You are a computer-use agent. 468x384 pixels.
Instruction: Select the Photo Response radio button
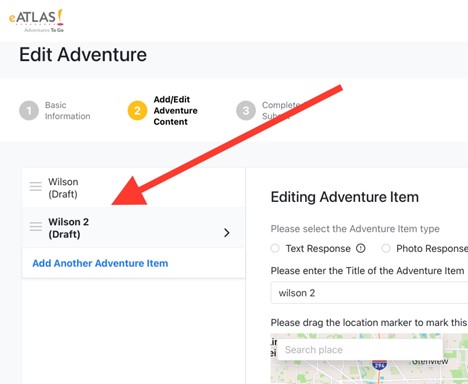click(386, 248)
